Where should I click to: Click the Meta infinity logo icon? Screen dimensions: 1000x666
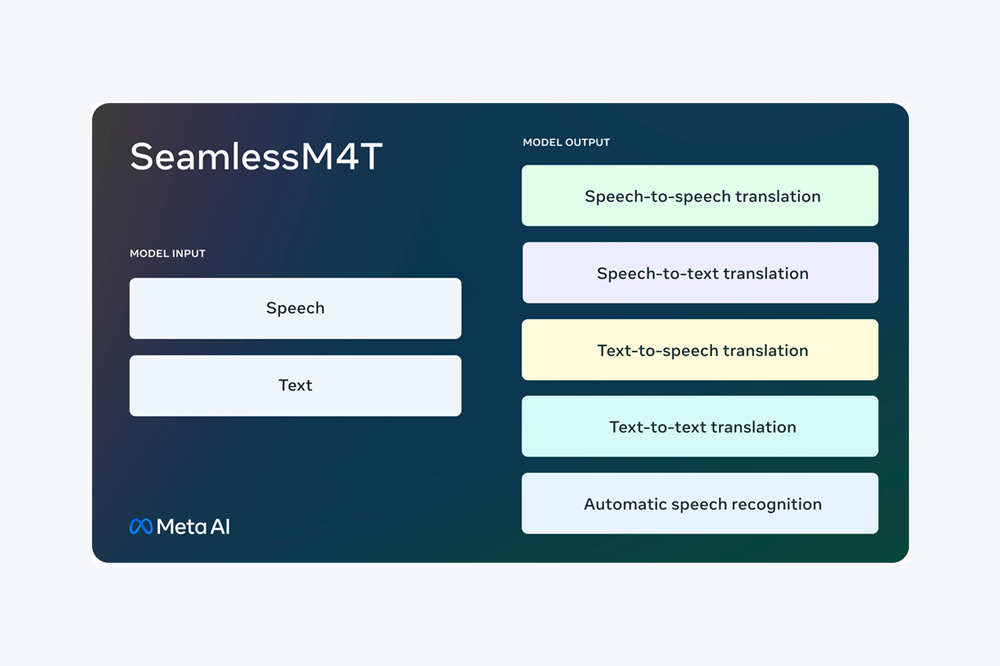click(141, 526)
